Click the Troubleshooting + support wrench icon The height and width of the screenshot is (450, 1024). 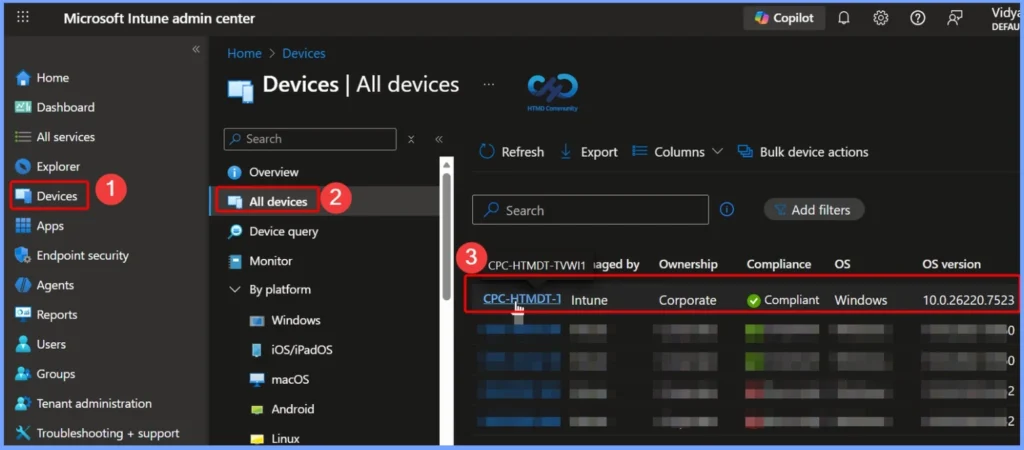tap(23, 433)
